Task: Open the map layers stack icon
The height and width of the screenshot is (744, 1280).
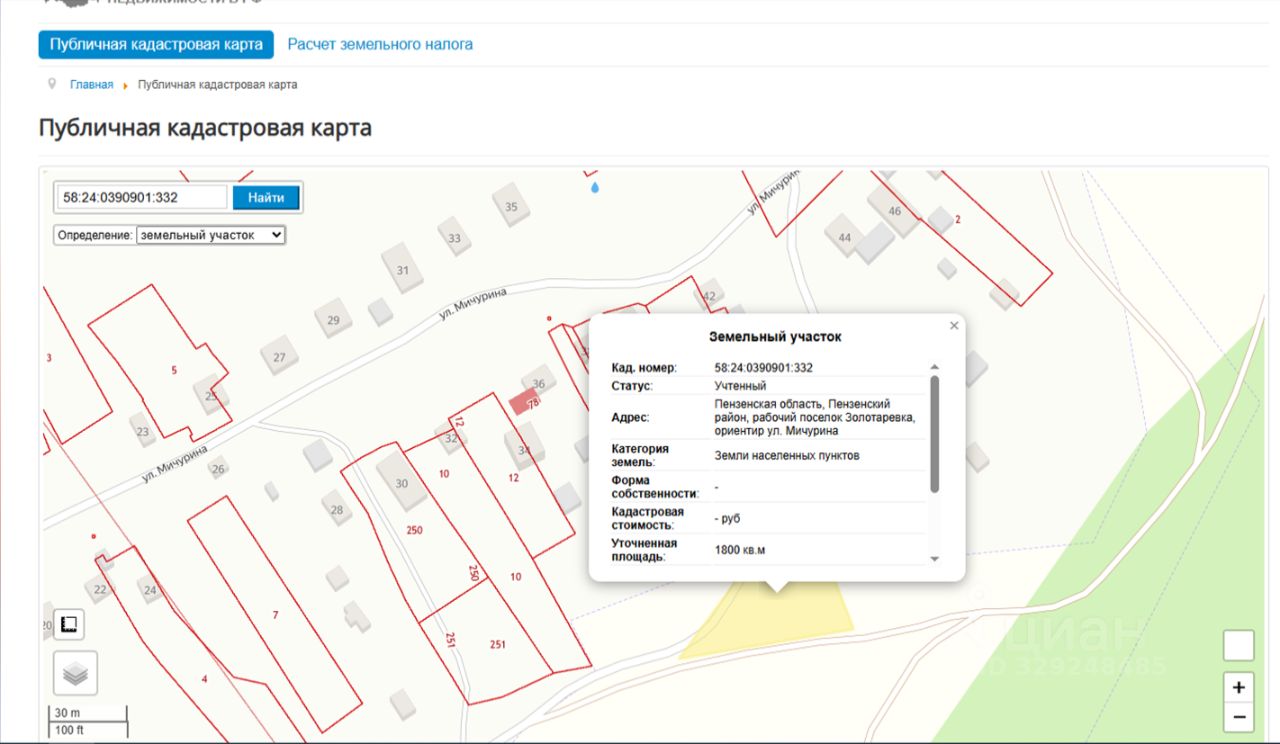Action: coord(75,674)
